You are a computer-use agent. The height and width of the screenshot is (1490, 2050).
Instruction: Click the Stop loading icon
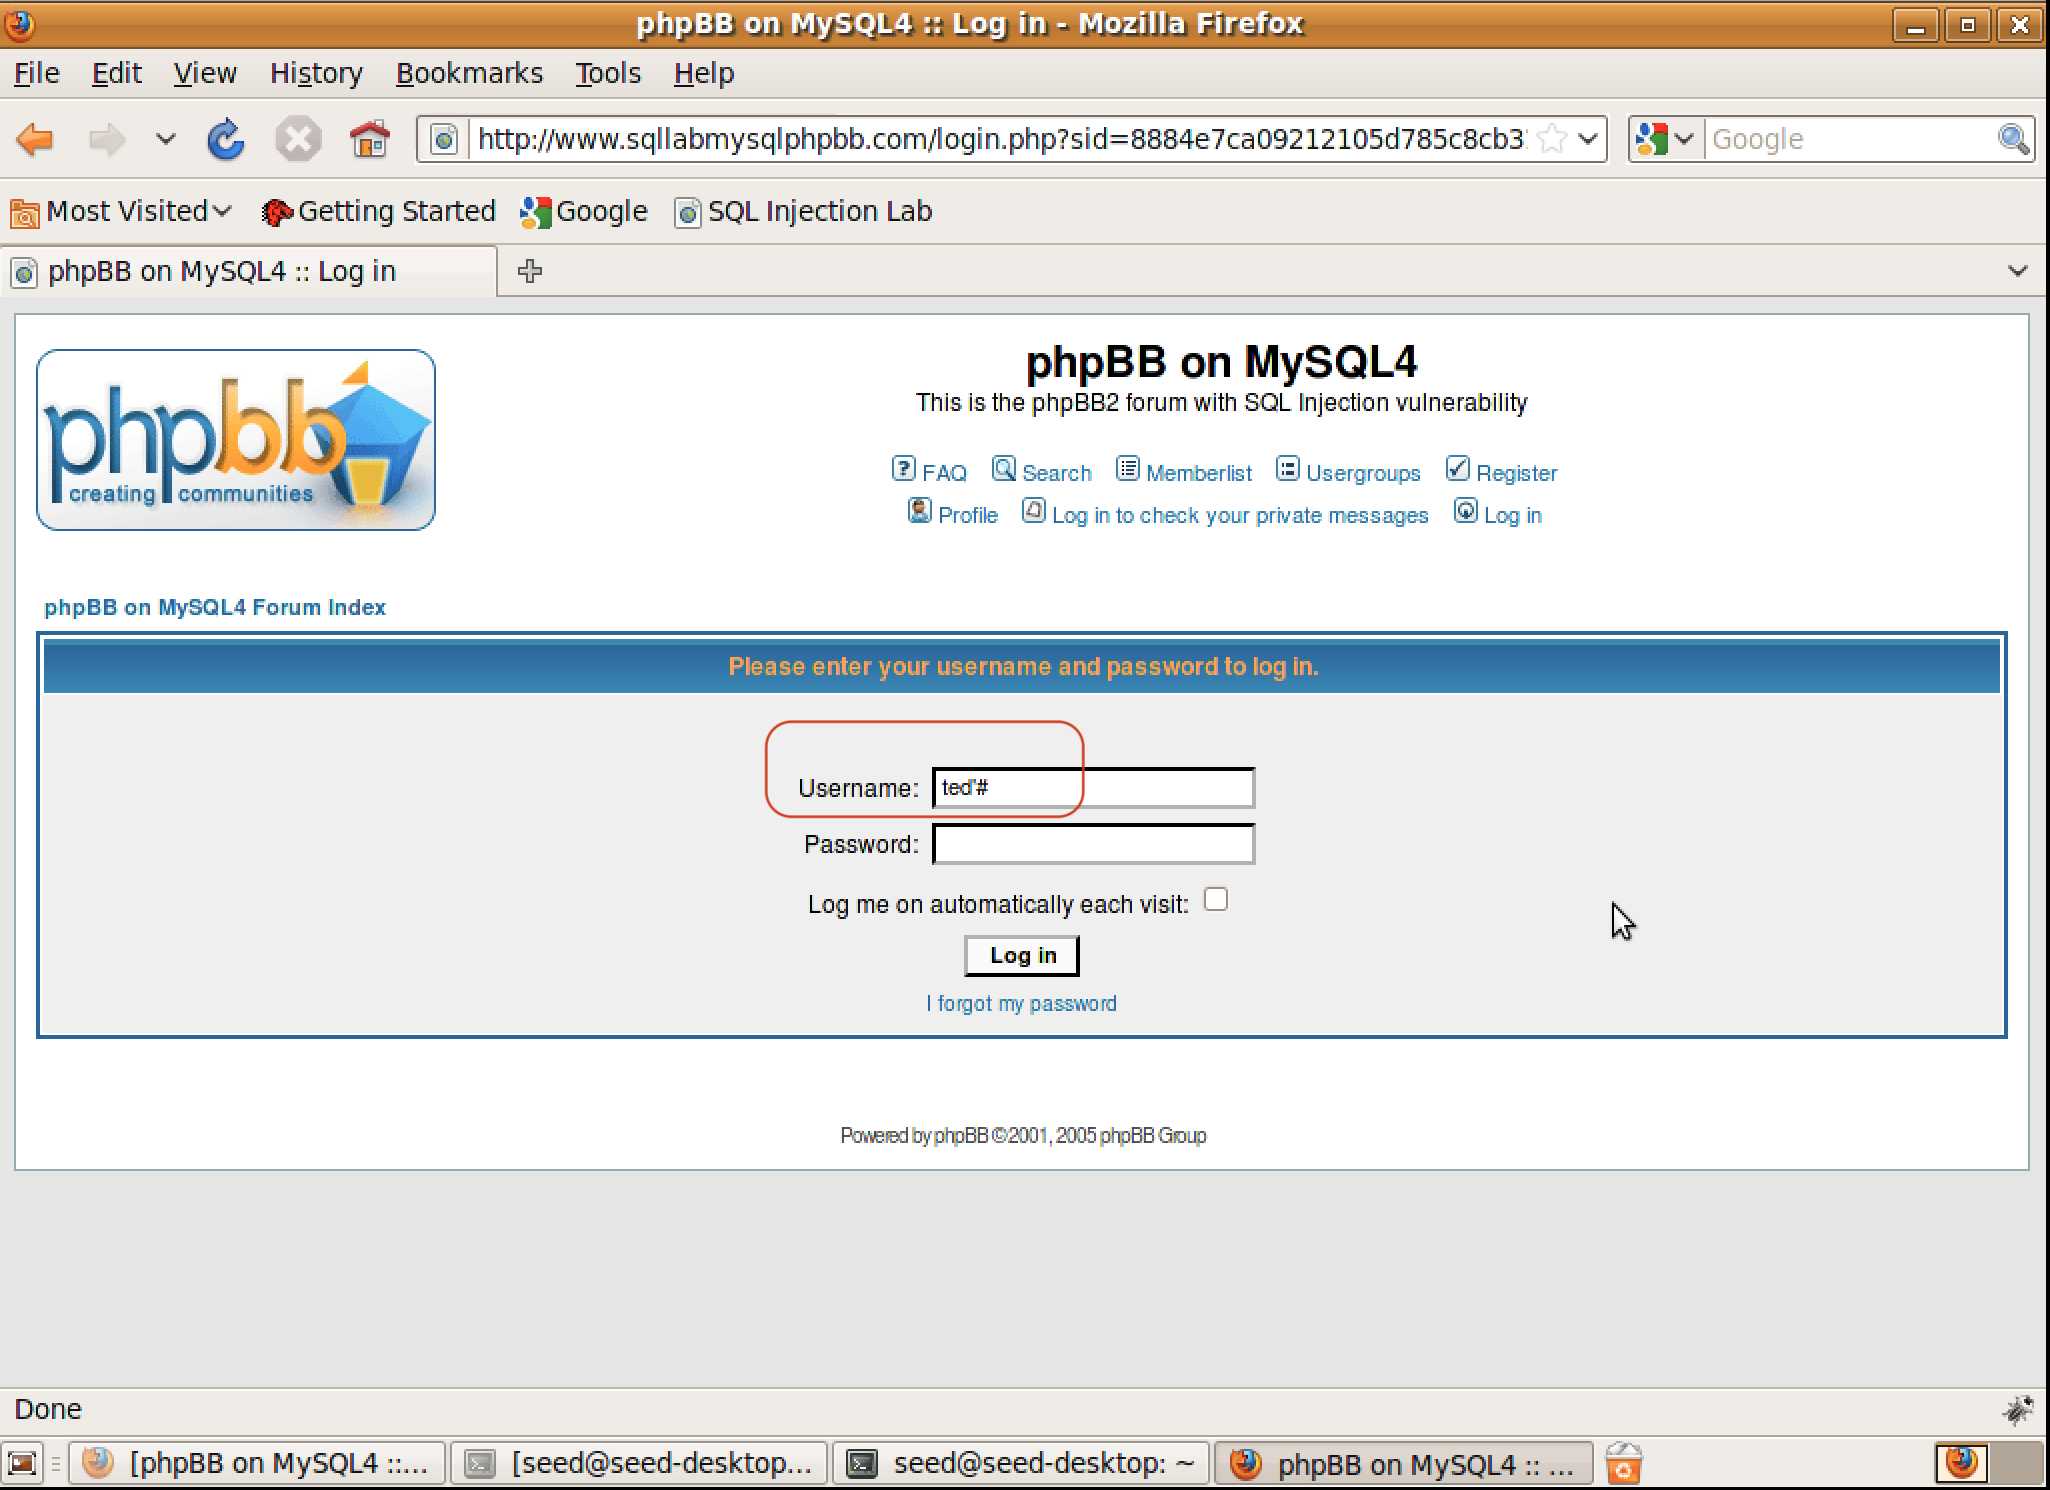pyautogui.click(x=298, y=139)
